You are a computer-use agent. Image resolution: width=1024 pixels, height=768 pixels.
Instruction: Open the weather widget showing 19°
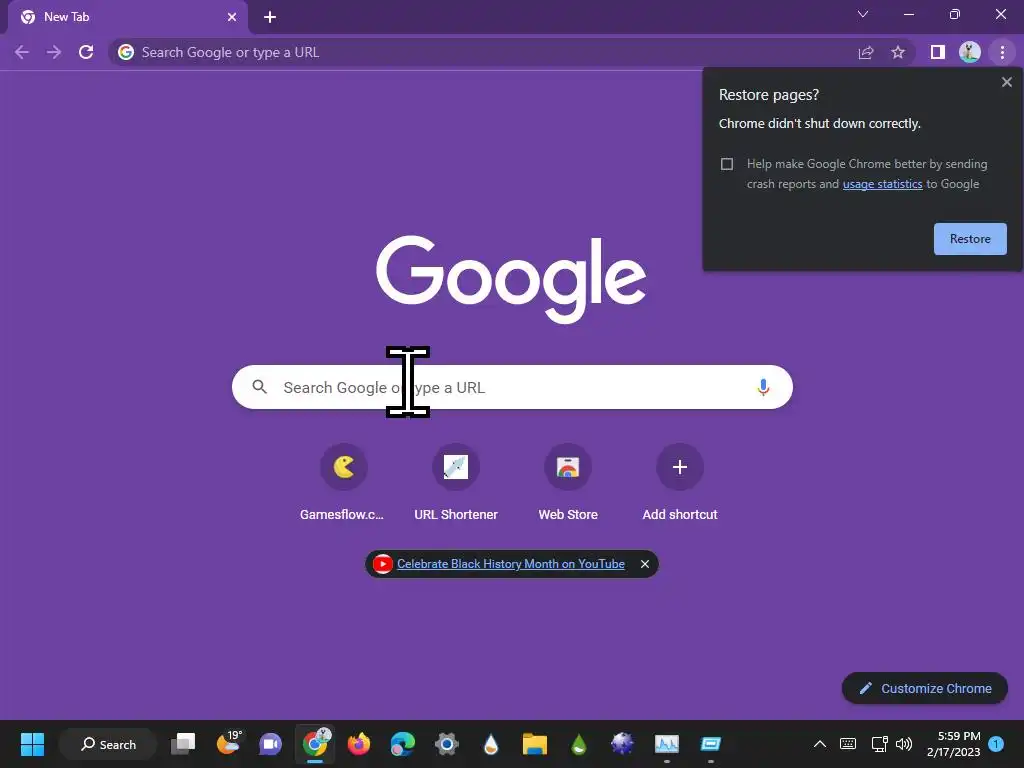[x=229, y=744]
